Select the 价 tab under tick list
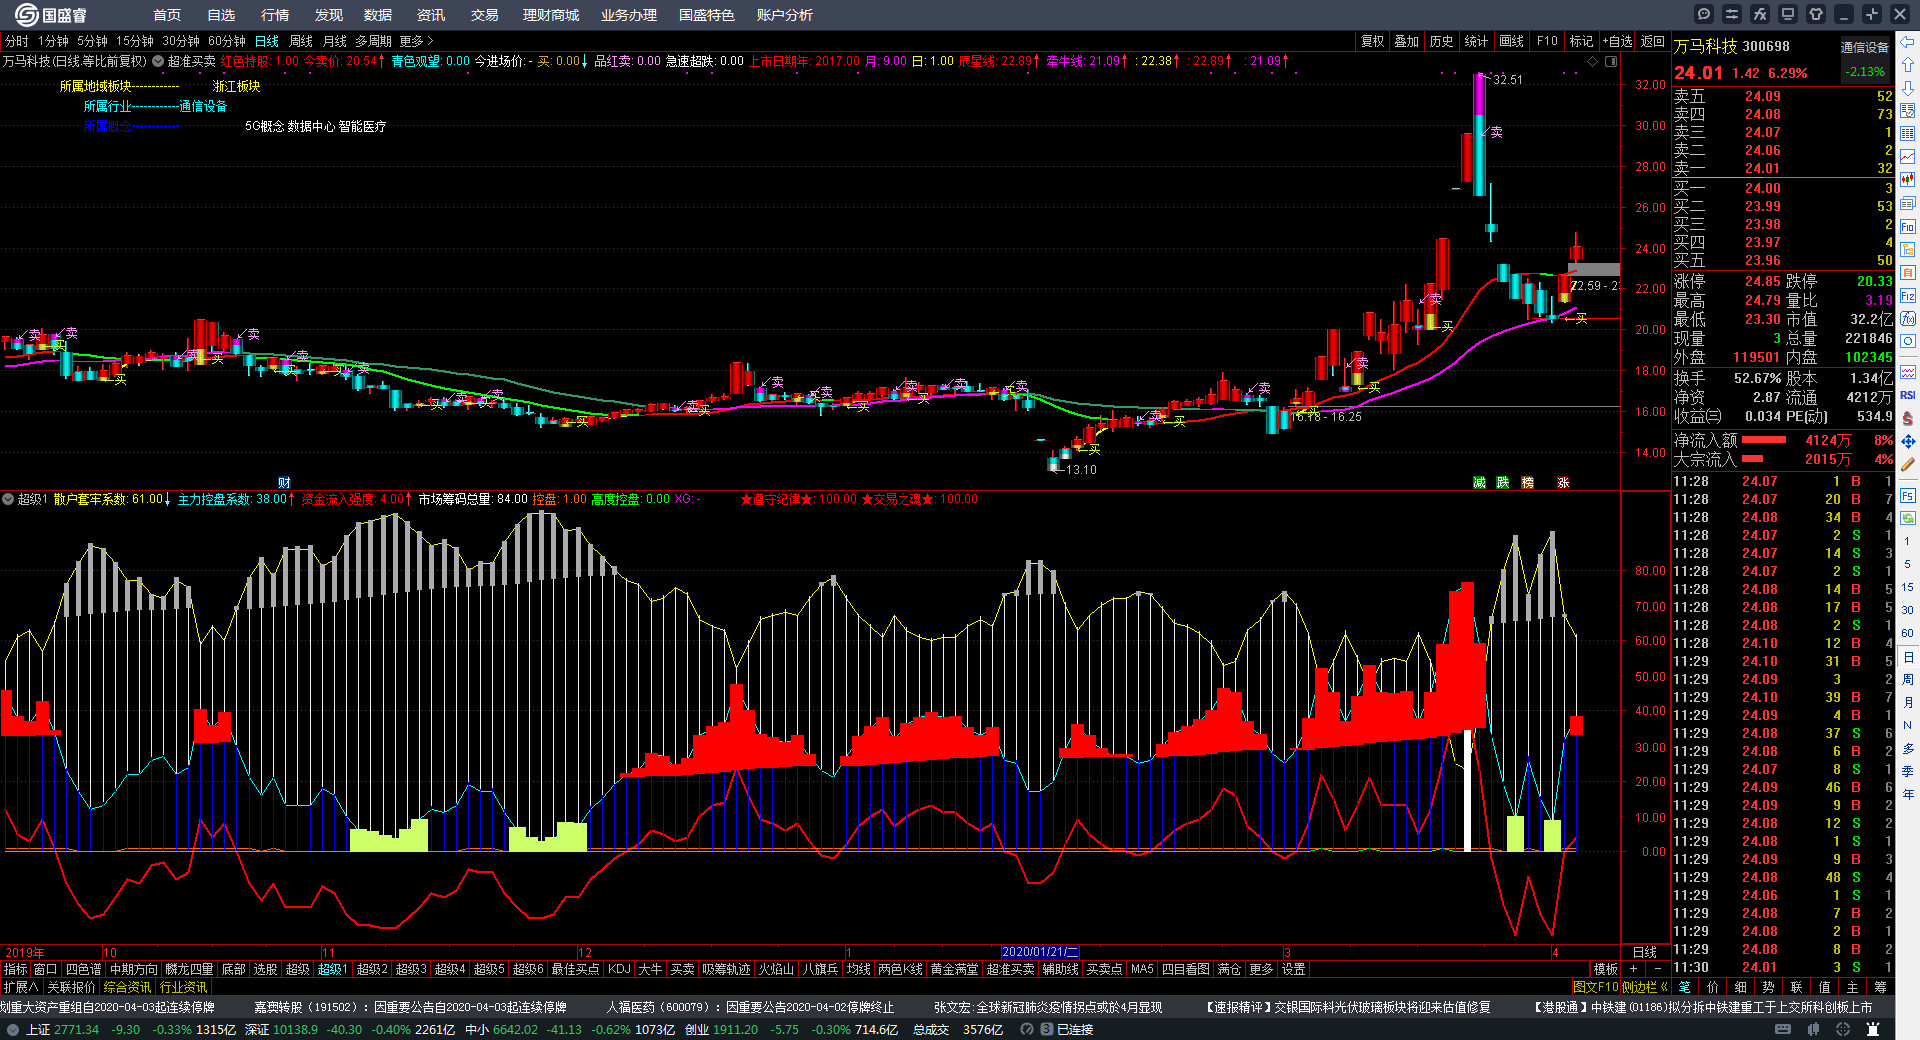This screenshot has height=1040, width=1920. pos(1712,987)
